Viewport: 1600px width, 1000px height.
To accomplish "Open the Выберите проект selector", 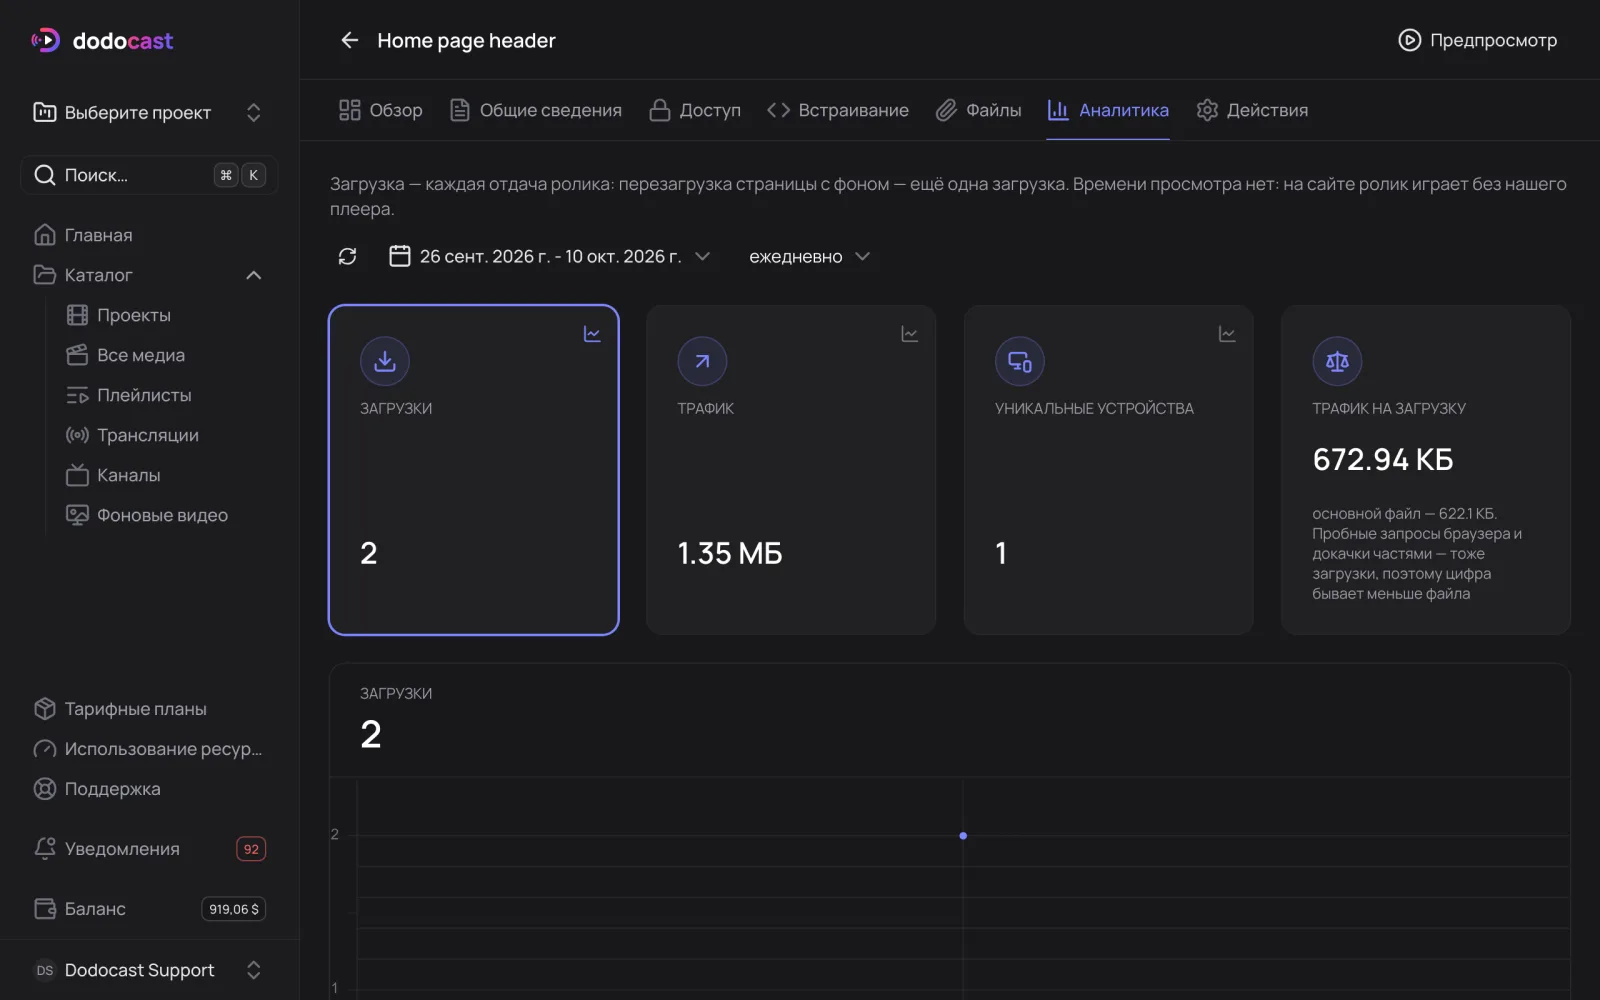I will click(x=148, y=112).
